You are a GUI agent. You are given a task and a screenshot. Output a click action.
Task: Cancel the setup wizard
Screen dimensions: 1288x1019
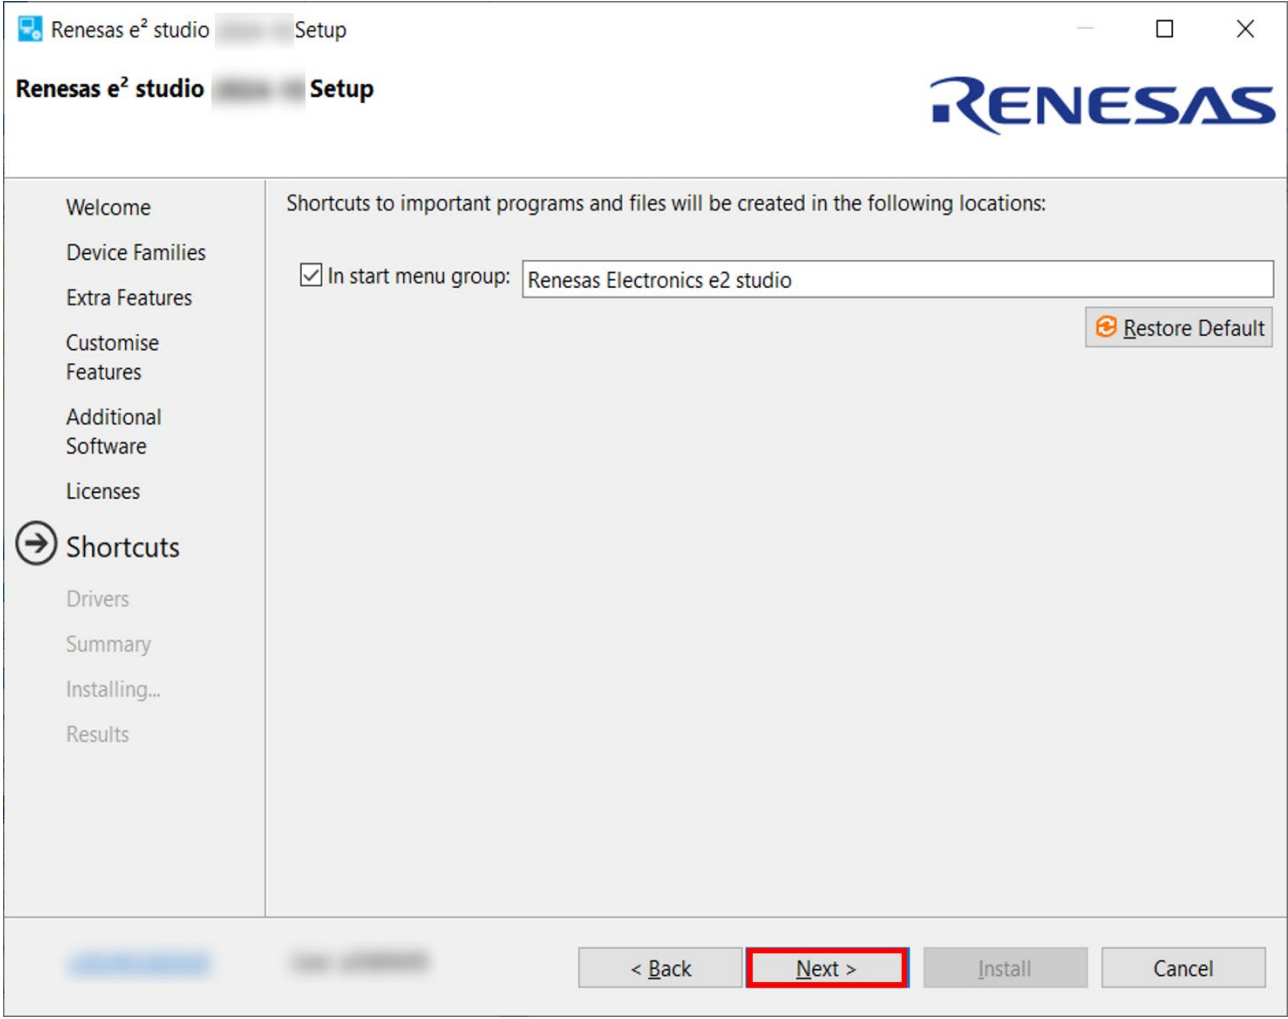coord(1183,968)
